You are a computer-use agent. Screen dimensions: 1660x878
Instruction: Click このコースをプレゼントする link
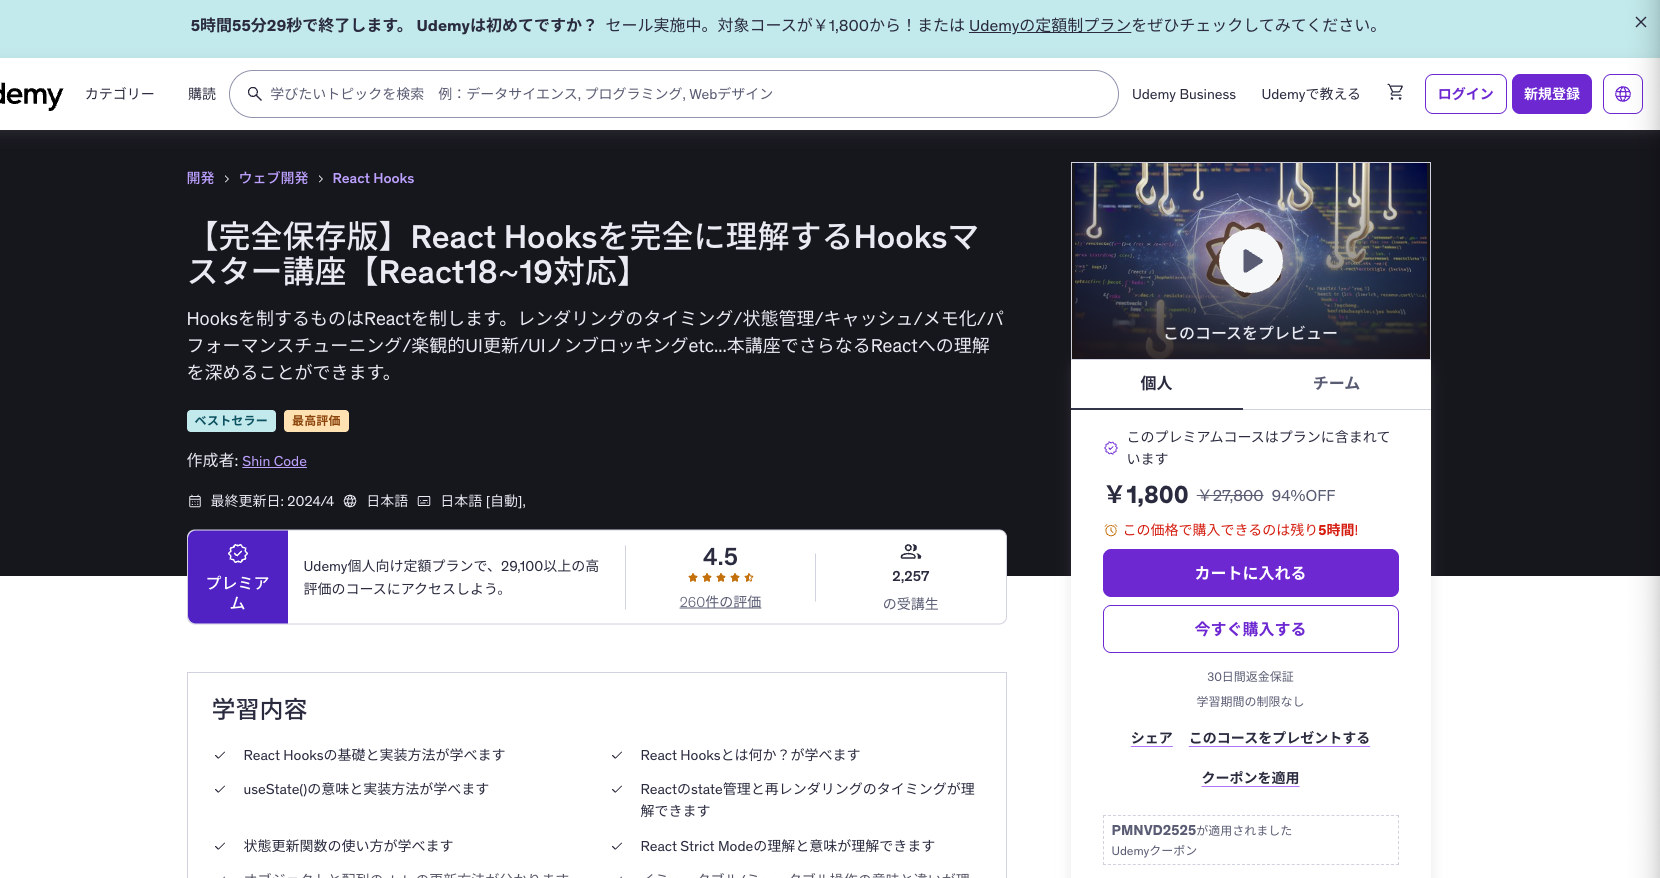pyautogui.click(x=1279, y=738)
